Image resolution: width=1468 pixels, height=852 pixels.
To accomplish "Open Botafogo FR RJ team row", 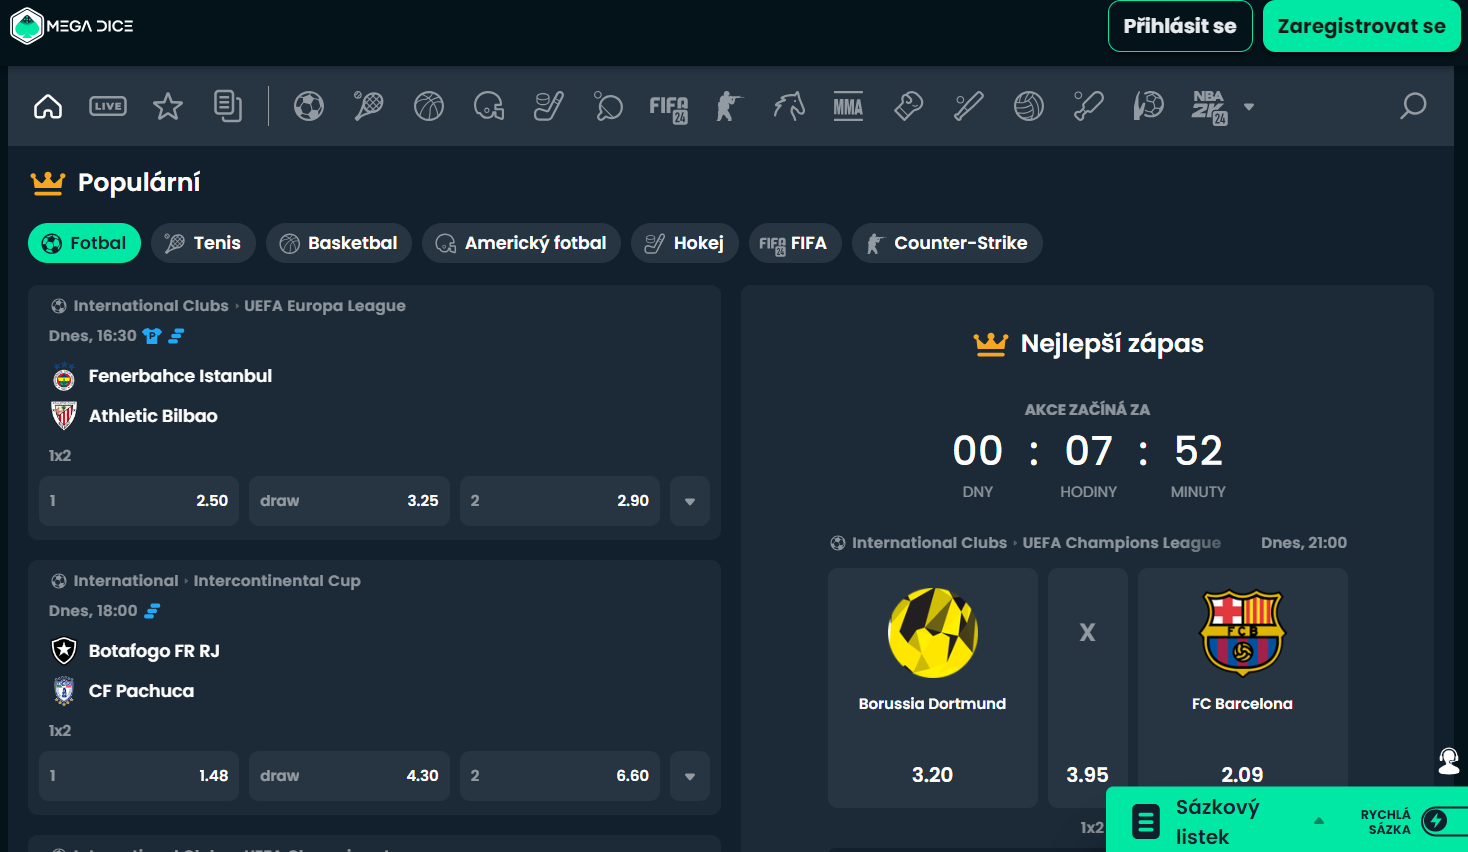I will [x=154, y=651].
